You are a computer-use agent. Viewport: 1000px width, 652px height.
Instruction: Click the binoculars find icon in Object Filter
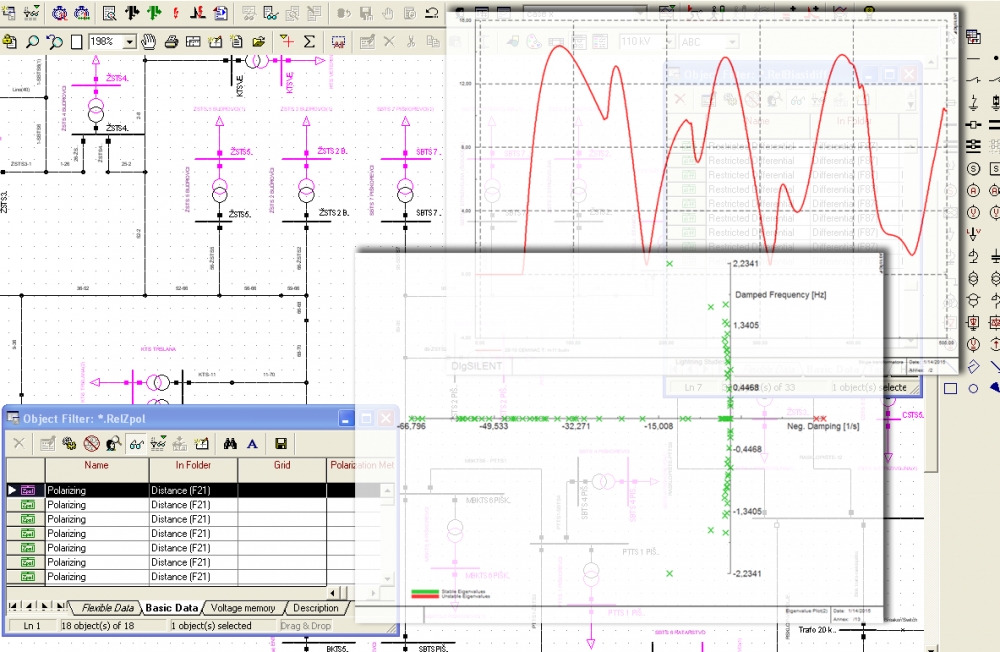coord(230,444)
